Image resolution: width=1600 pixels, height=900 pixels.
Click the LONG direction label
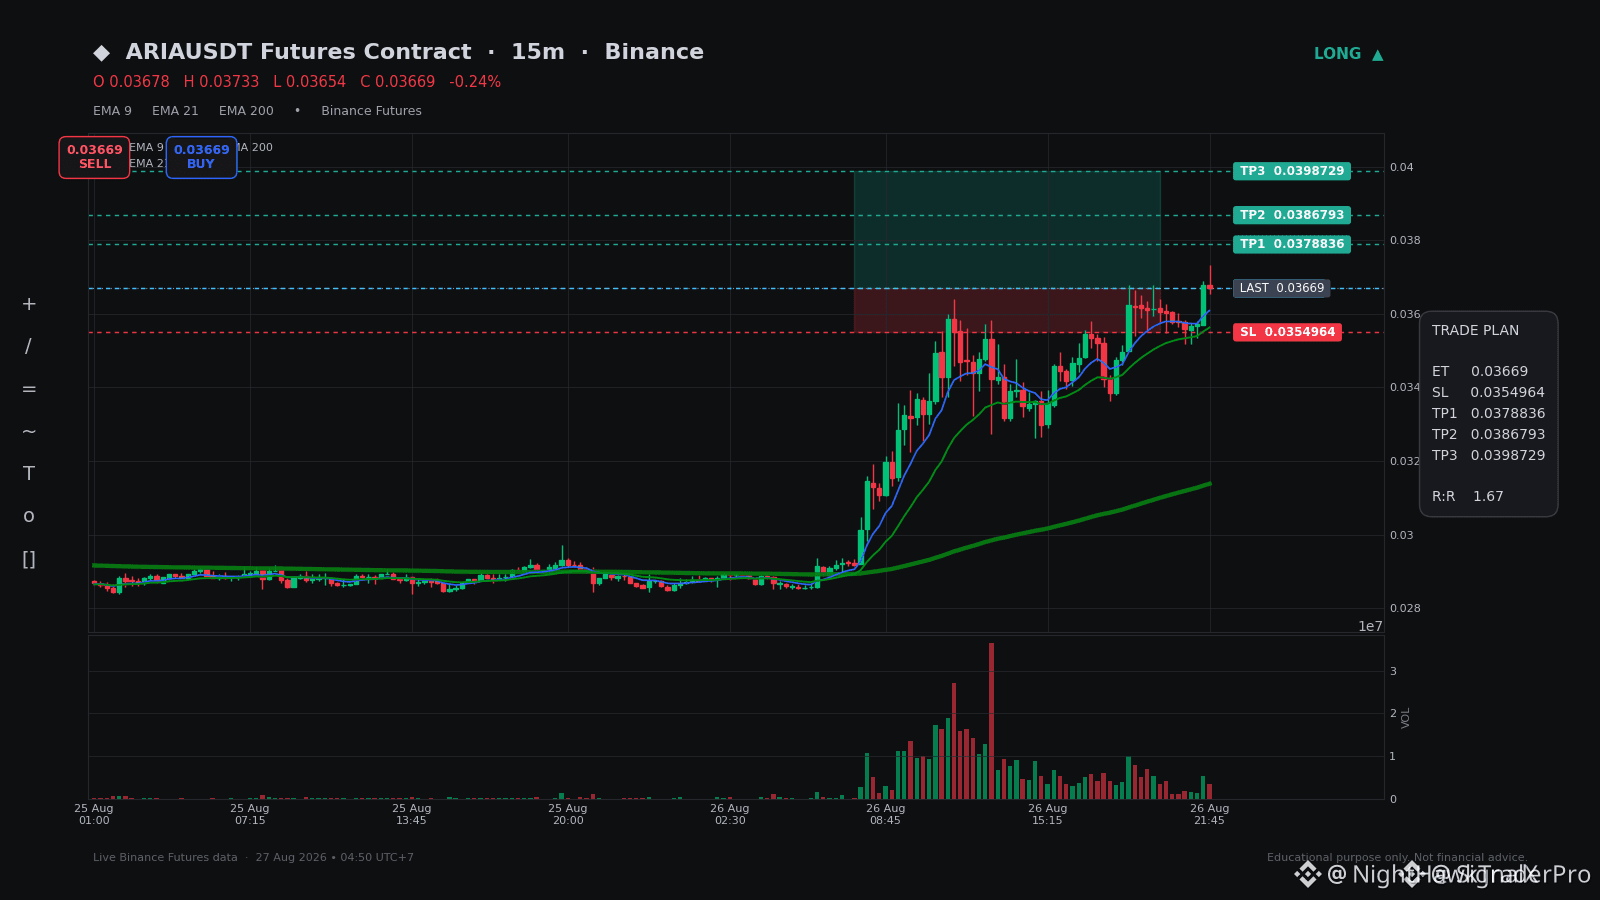pyautogui.click(x=1337, y=54)
